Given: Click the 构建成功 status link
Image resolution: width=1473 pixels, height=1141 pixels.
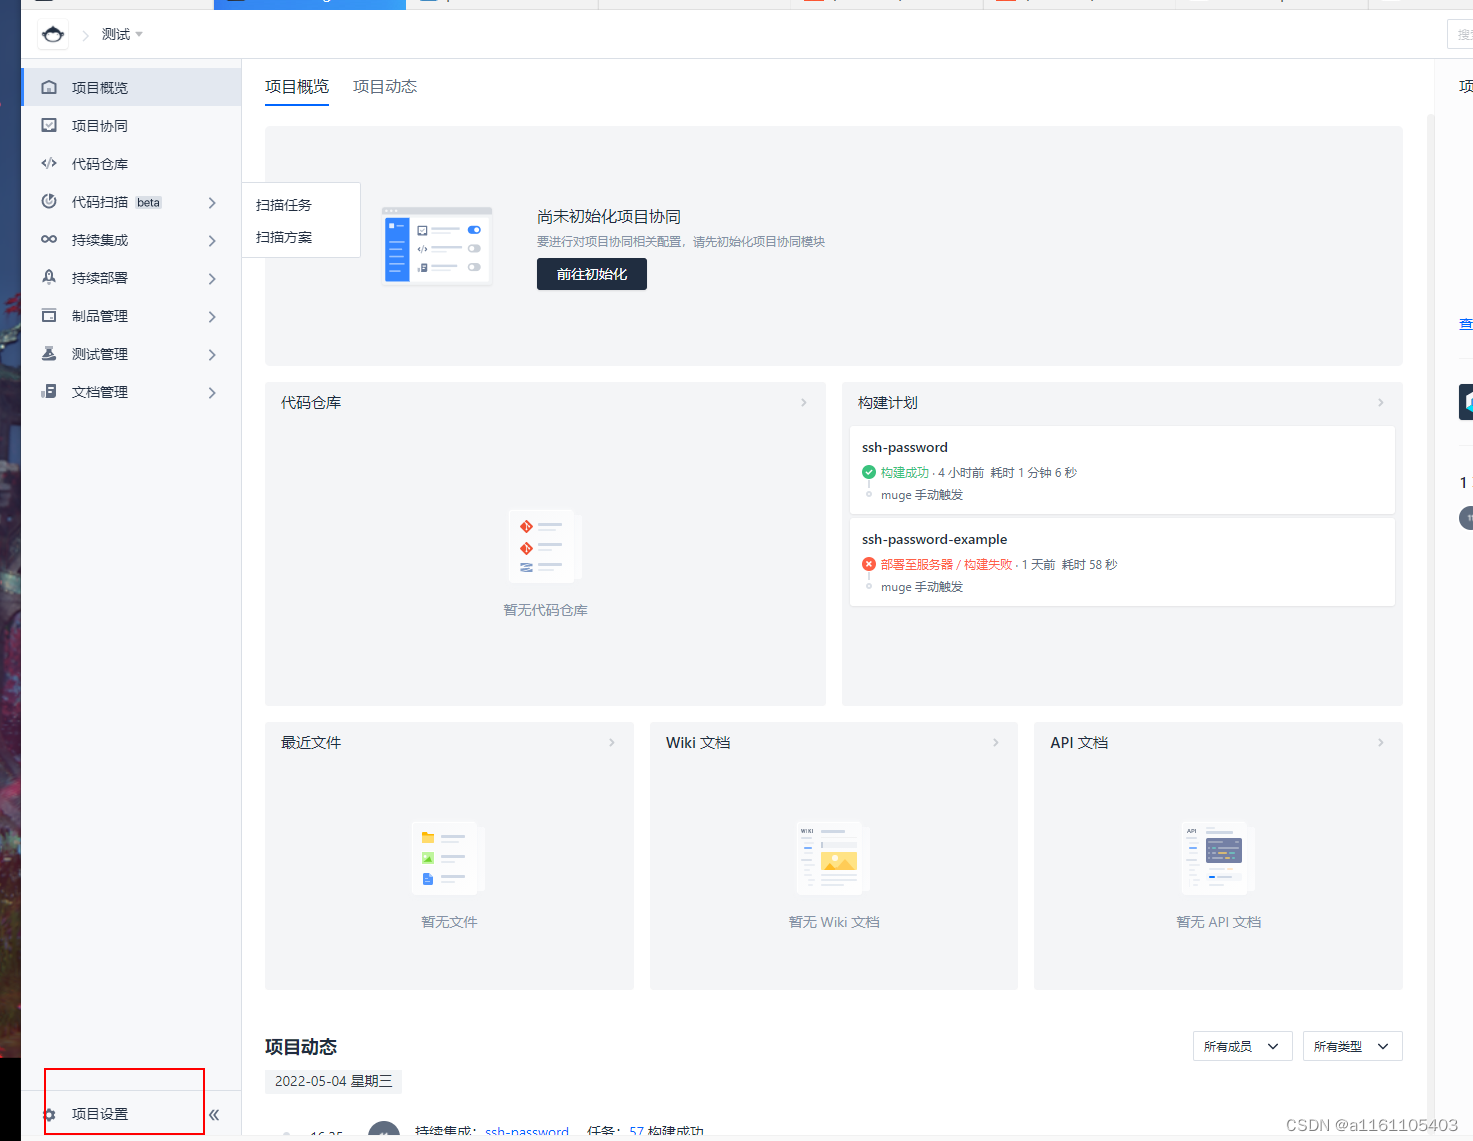Looking at the screenshot, I should click(905, 472).
